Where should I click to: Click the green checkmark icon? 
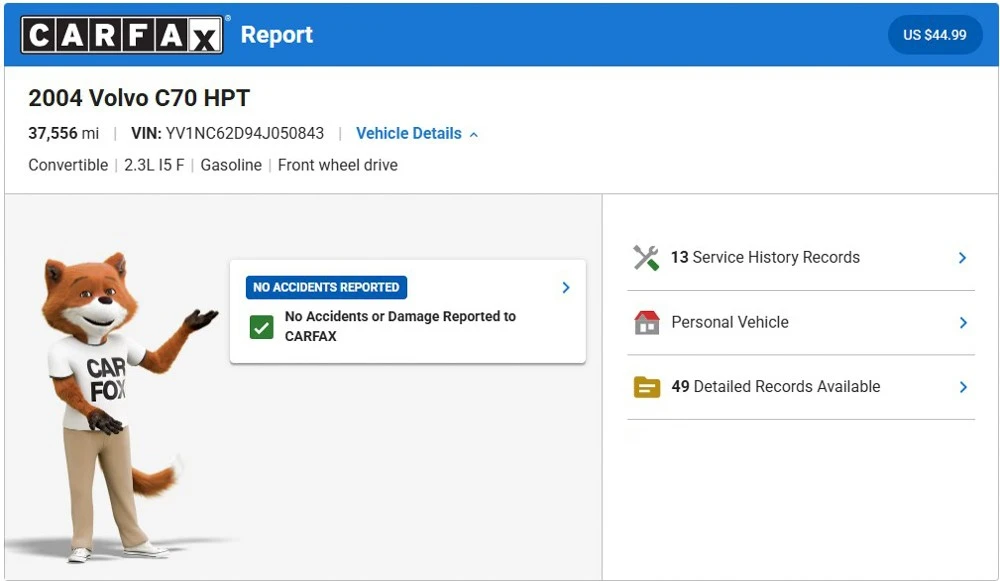(x=261, y=327)
